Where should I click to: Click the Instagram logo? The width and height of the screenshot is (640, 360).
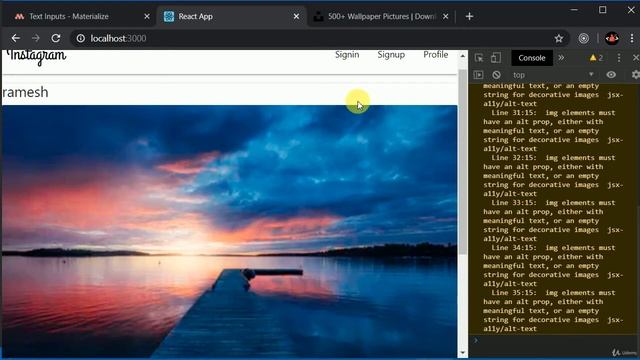(x=37, y=57)
